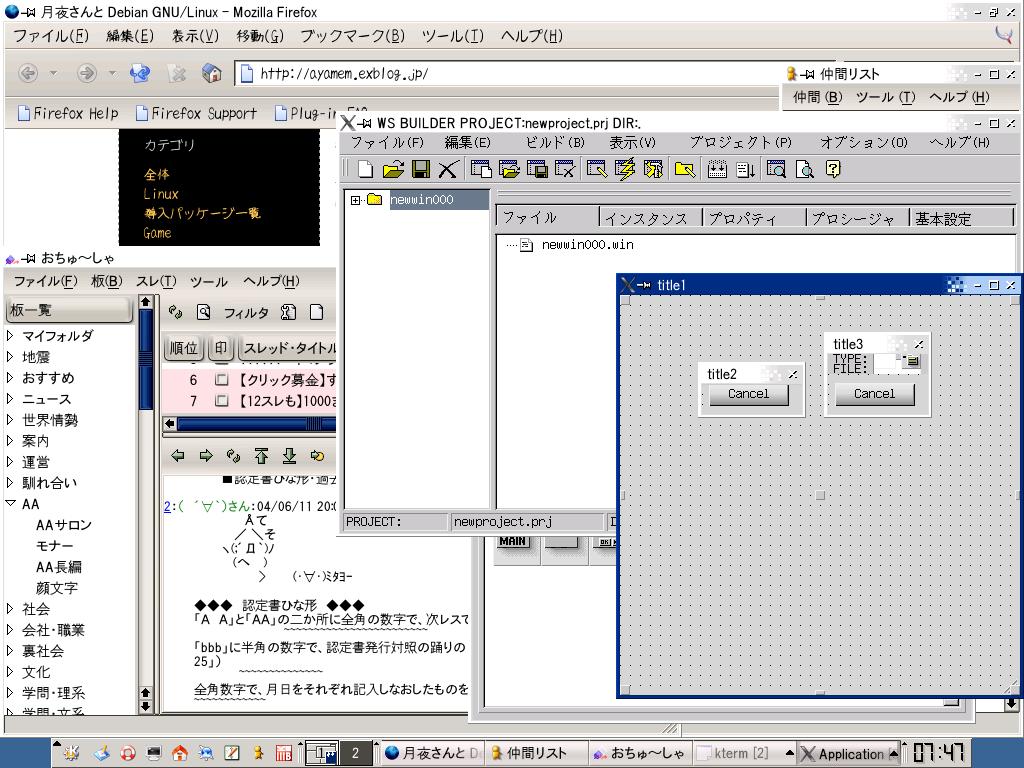Open ビルド(B) menu in WS Builder
This screenshot has height=768, width=1024.
[555, 142]
